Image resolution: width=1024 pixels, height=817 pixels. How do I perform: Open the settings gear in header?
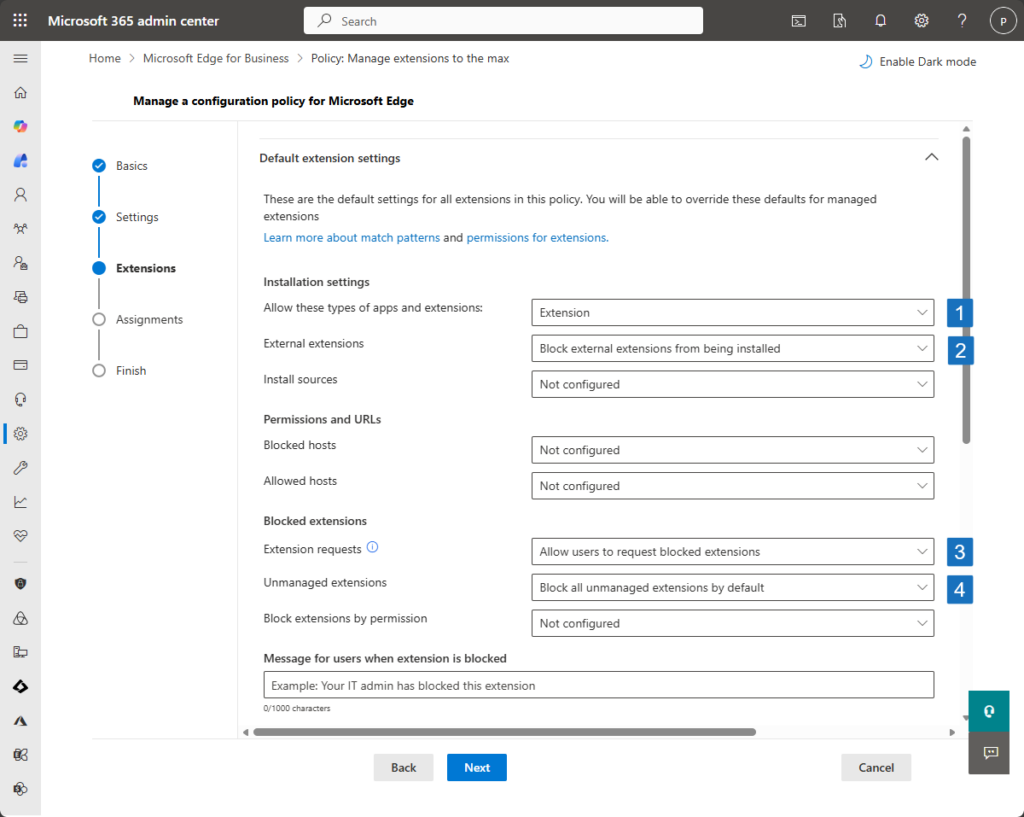921,21
